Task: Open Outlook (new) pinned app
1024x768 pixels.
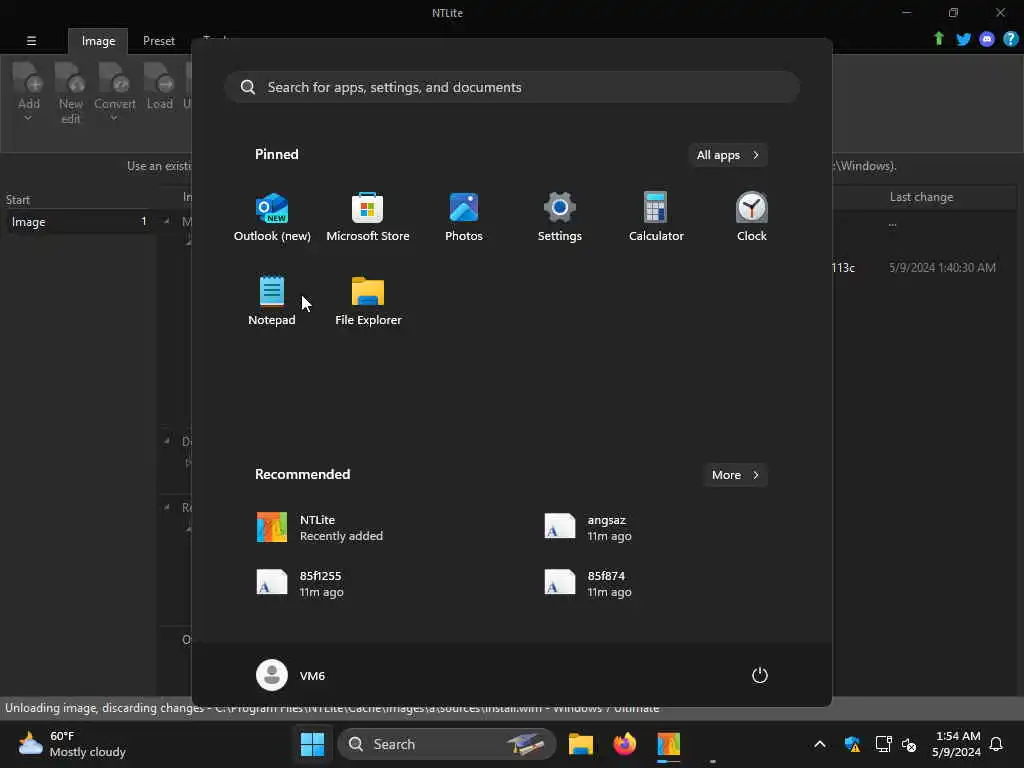Action: point(272,218)
